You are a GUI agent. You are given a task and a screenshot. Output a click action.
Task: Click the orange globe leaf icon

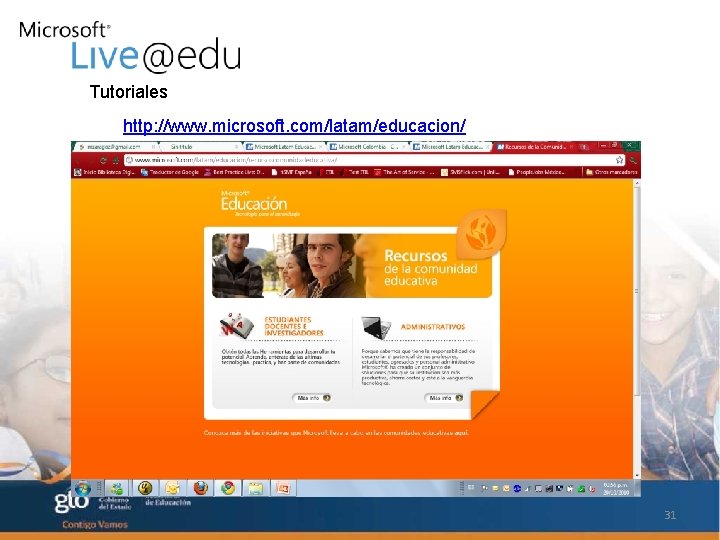click(x=482, y=233)
